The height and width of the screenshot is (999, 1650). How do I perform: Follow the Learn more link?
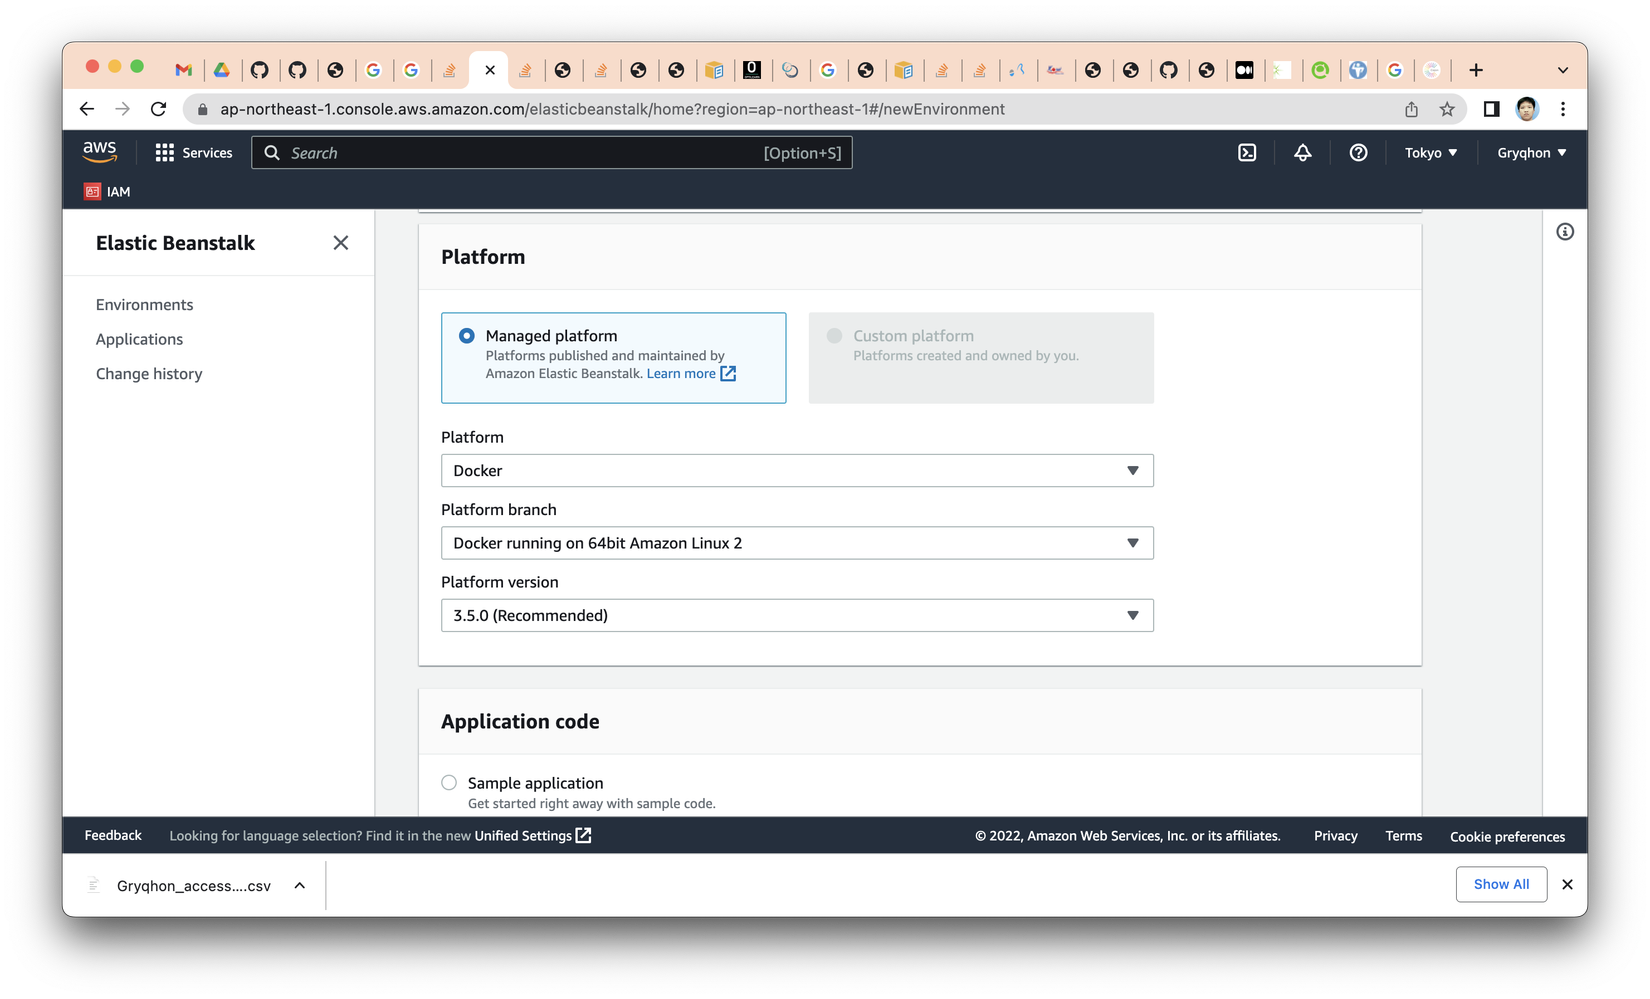pos(691,374)
